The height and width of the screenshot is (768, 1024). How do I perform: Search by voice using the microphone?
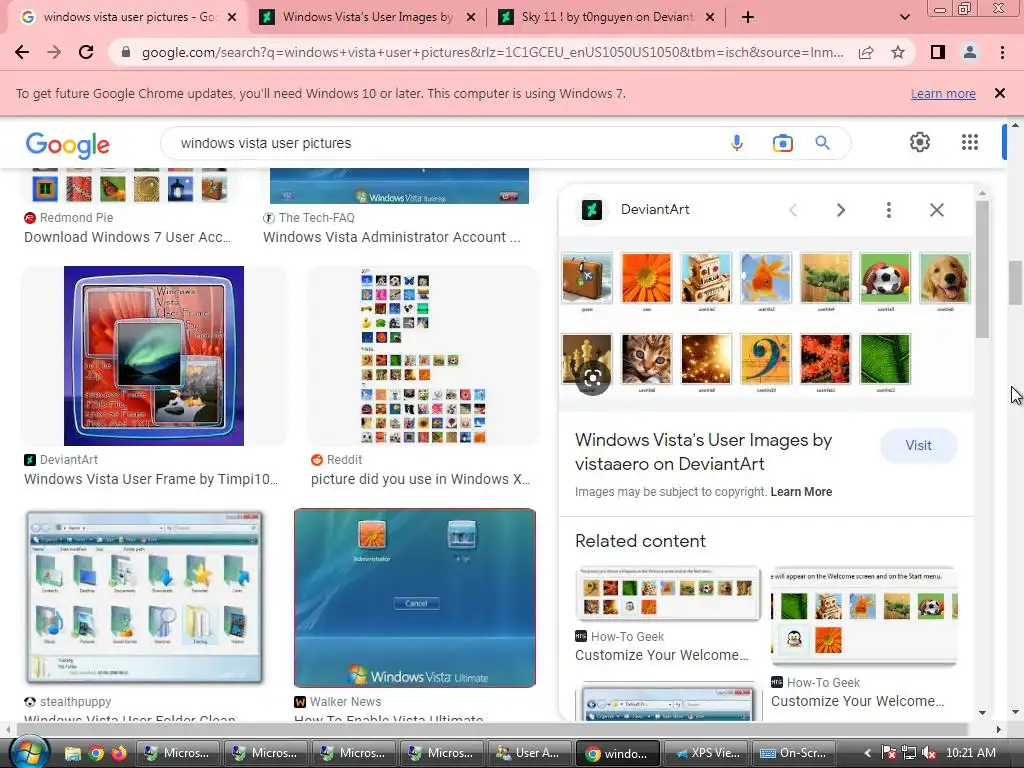(737, 143)
